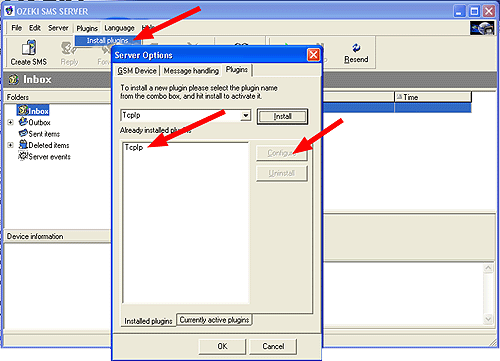Click the Sent items tree label

point(44,134)
